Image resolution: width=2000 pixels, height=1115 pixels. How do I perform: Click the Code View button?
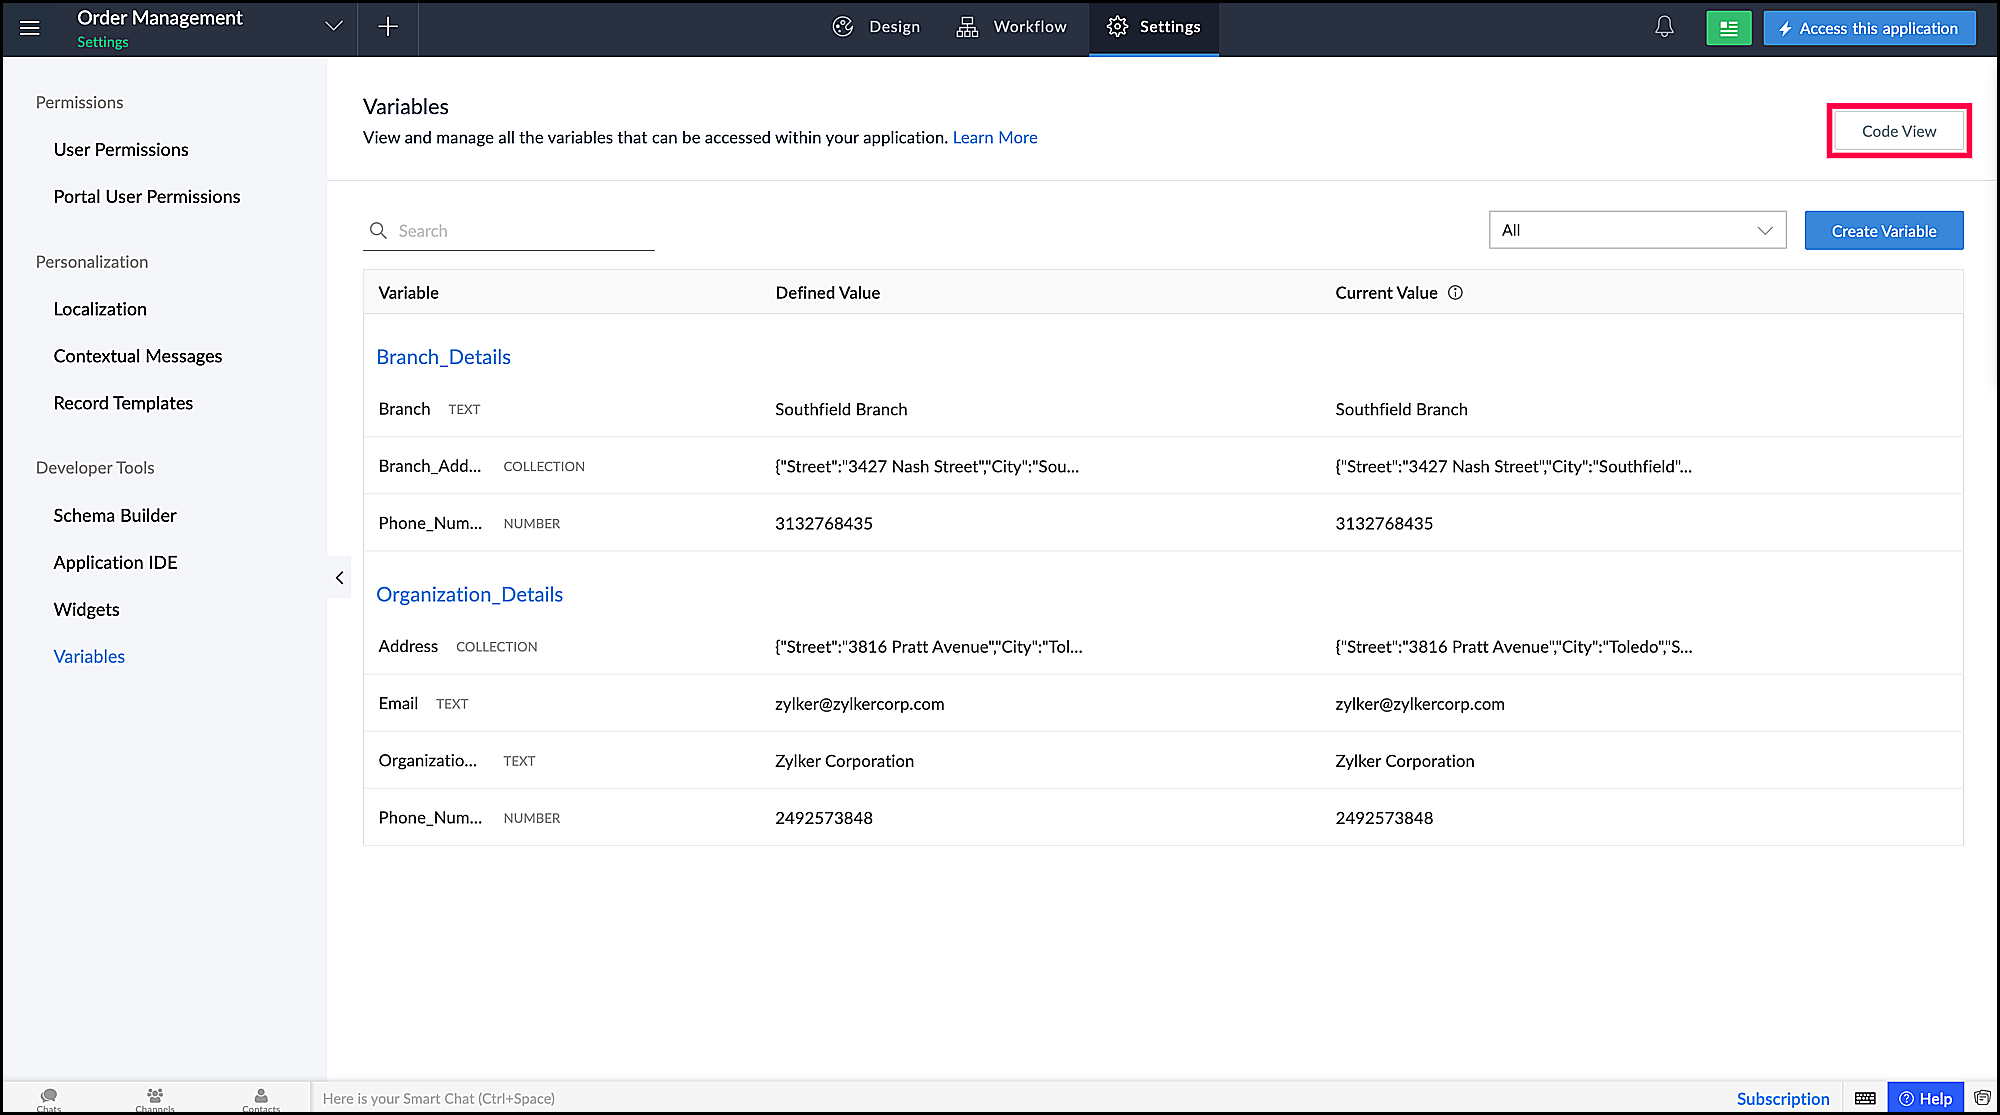[x=1898, y=131]
